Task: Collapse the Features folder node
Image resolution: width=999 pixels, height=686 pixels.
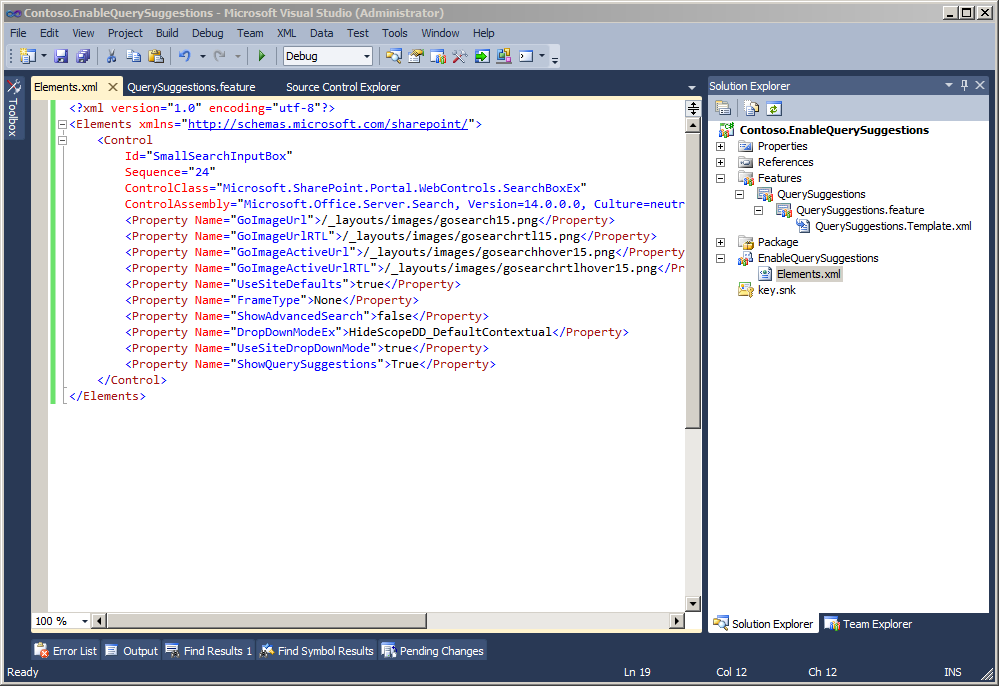Action: point(721,178)
